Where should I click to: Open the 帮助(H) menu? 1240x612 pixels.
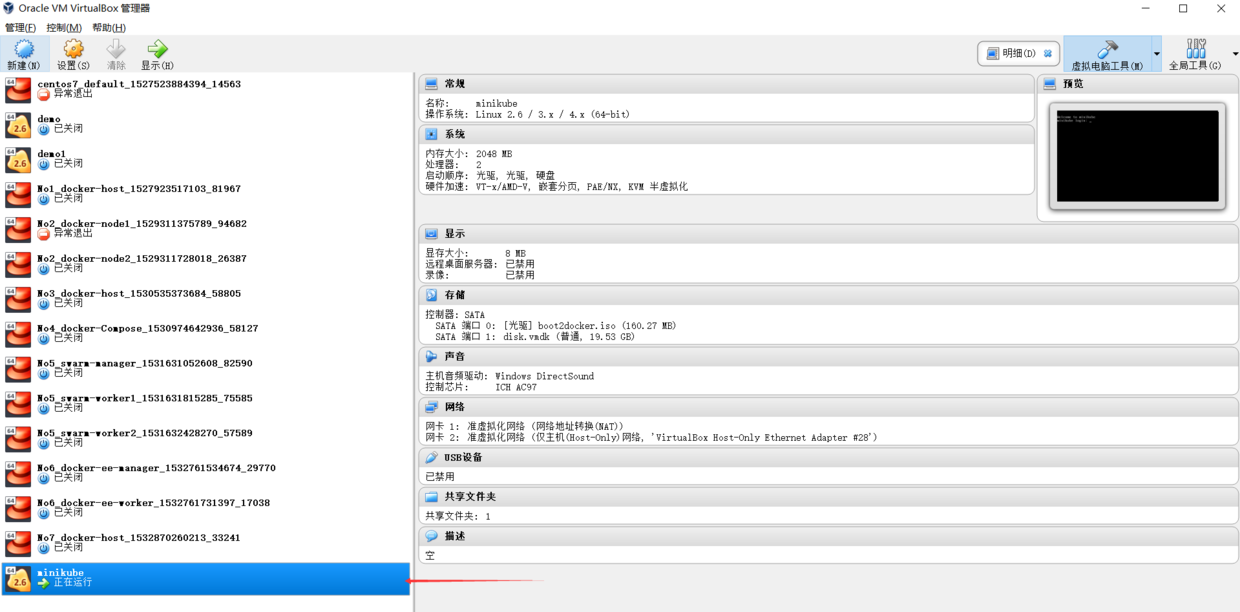[109, 28]
